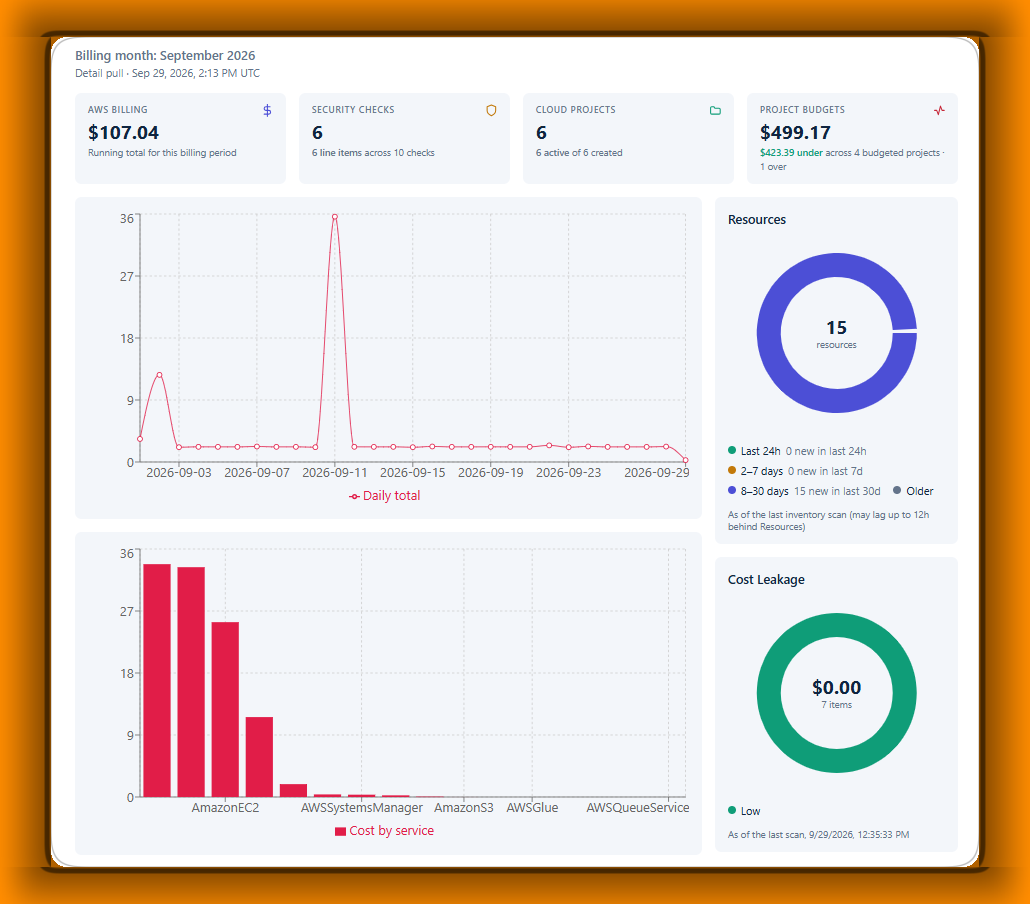Click the Older gray legend dot
Image resolution: width=1030 pixels, height=904 pixels.
pyautogui.click(x=897, y=490)
